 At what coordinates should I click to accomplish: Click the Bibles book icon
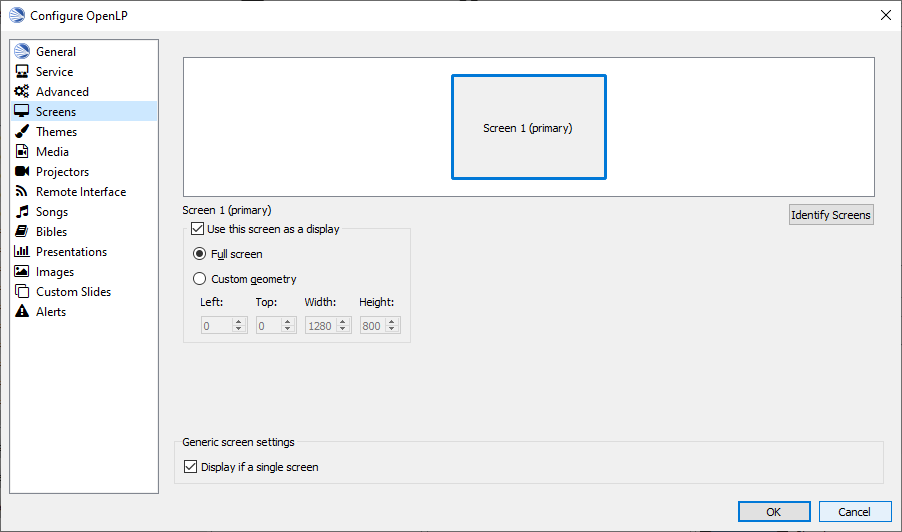(x=22, y=231)
